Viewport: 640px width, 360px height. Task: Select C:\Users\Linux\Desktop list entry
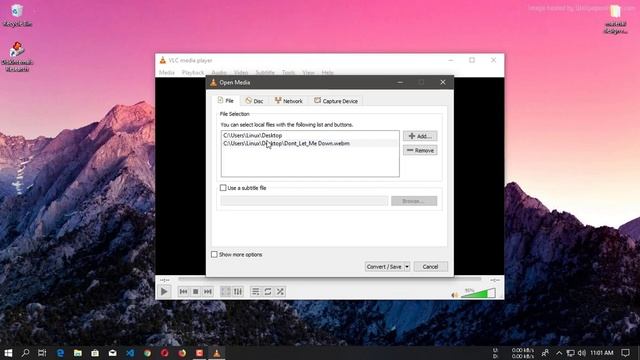(x=309, y=135)
